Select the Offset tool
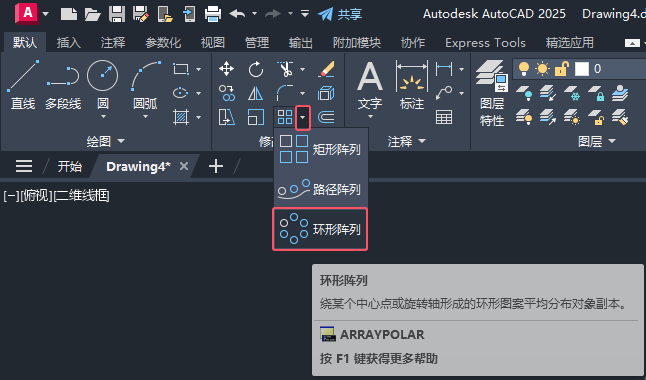 click(326, 117)
